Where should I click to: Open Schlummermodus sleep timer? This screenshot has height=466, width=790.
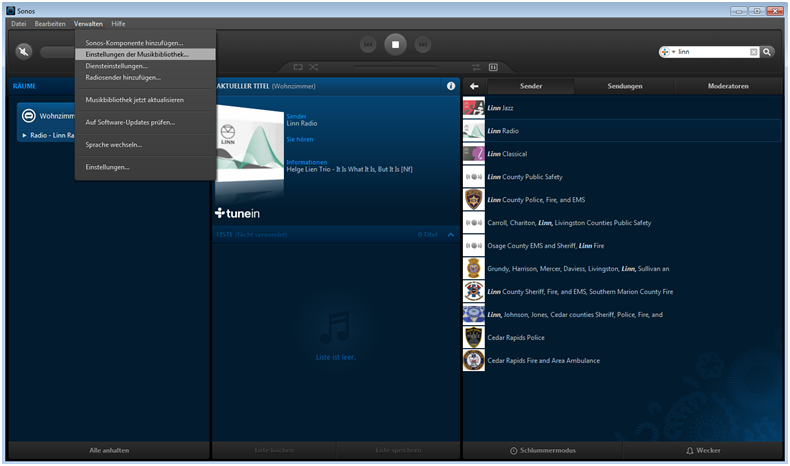pos(543,450)
